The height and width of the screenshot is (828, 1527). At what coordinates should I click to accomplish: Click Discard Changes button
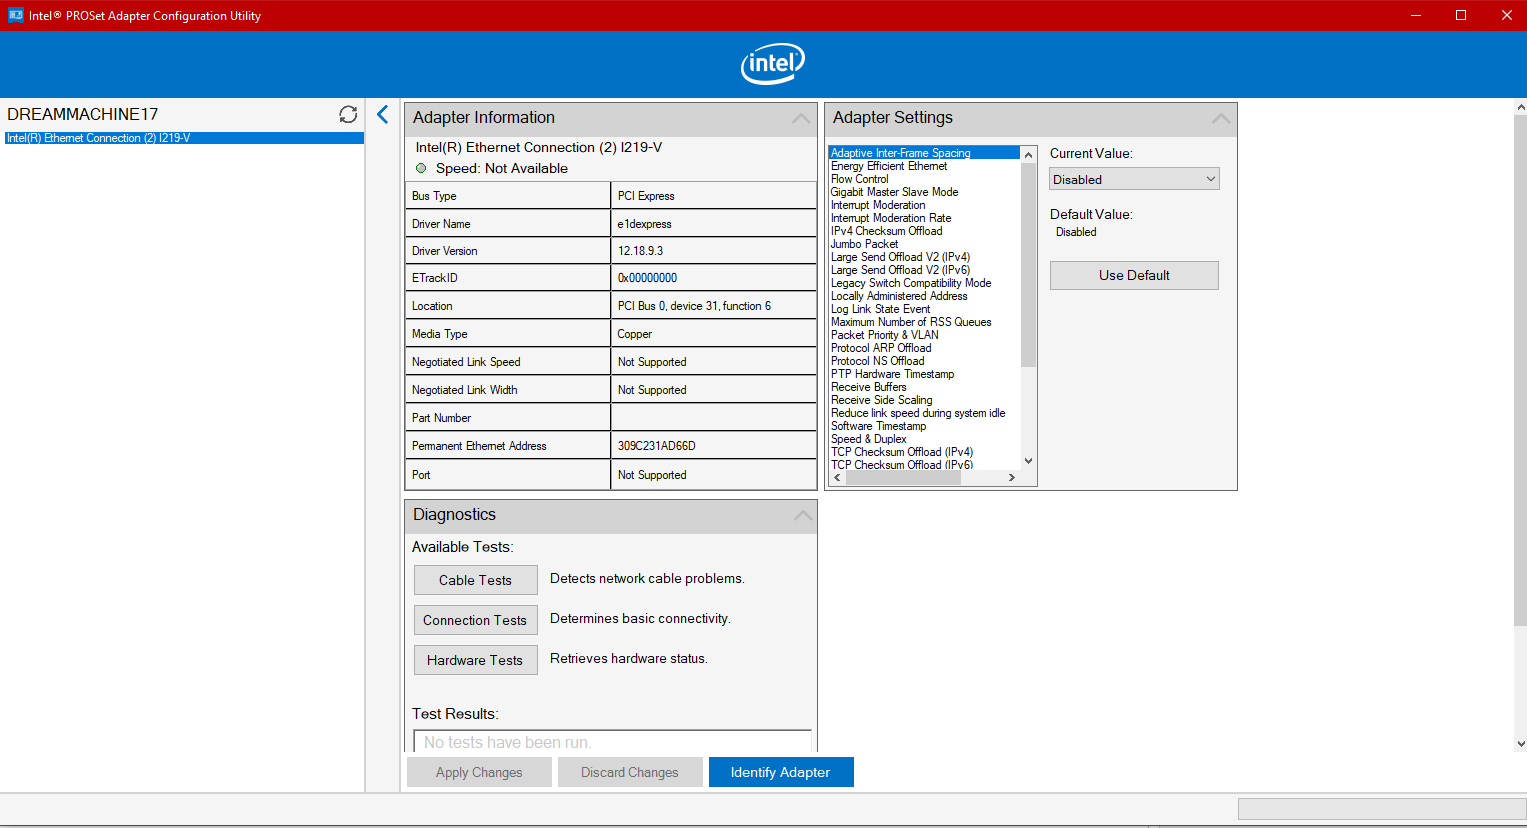pyautogui.click(x=630, y=772)
